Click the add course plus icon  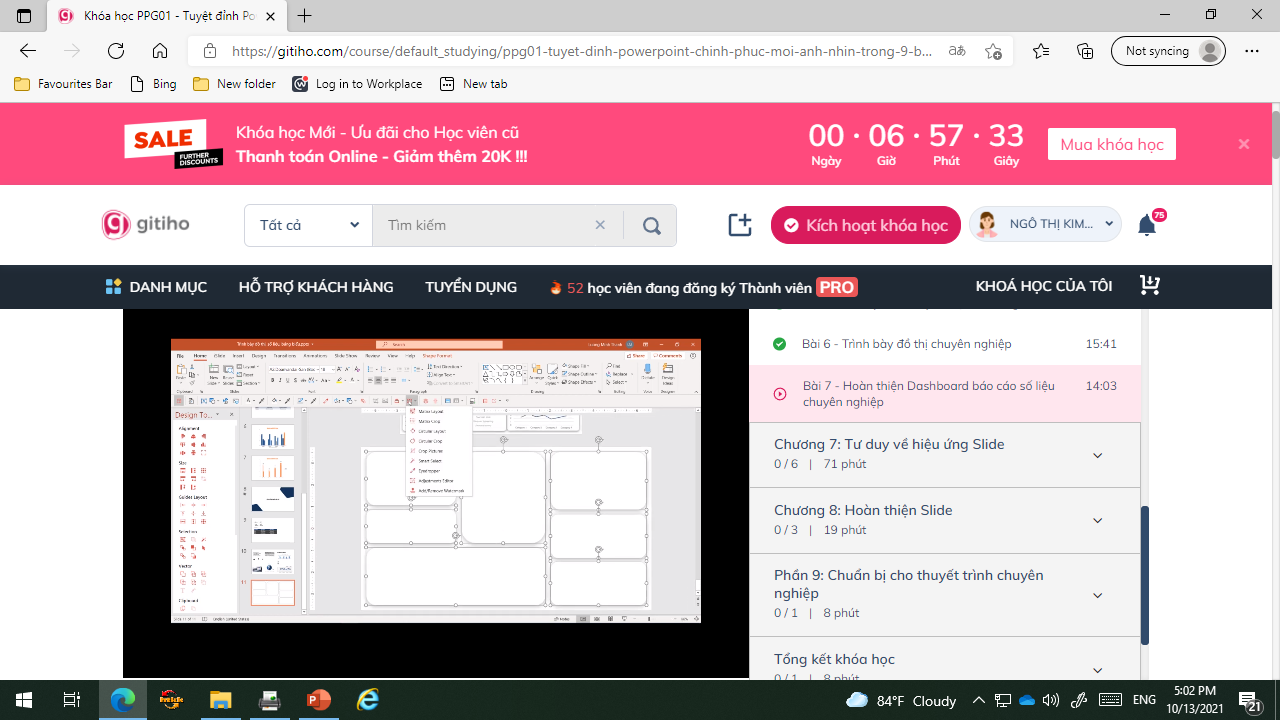(x=740, y=225)
